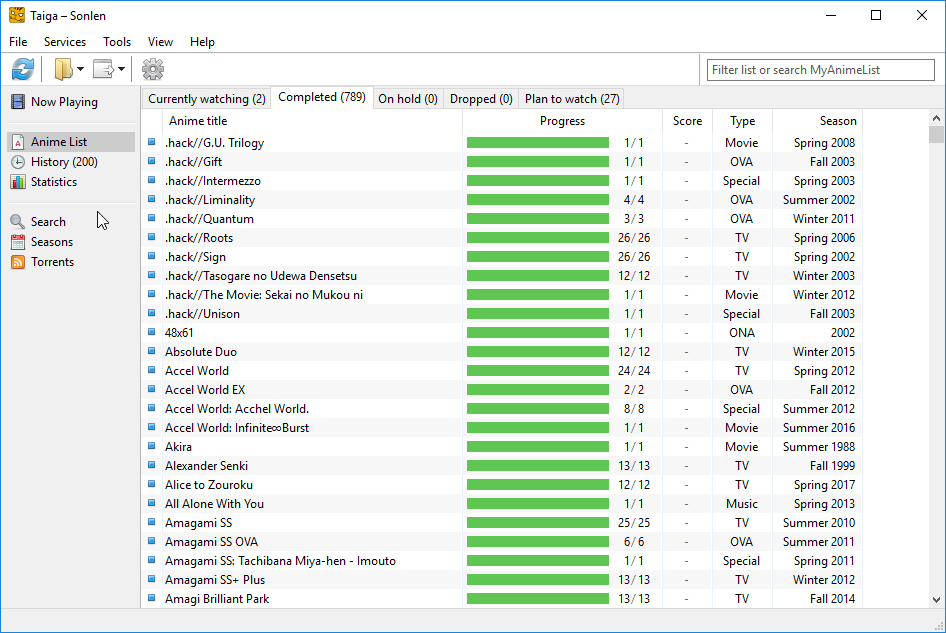
Task: Click progress bar of Alice to Zouroku
Action: [x=538, y=485]
